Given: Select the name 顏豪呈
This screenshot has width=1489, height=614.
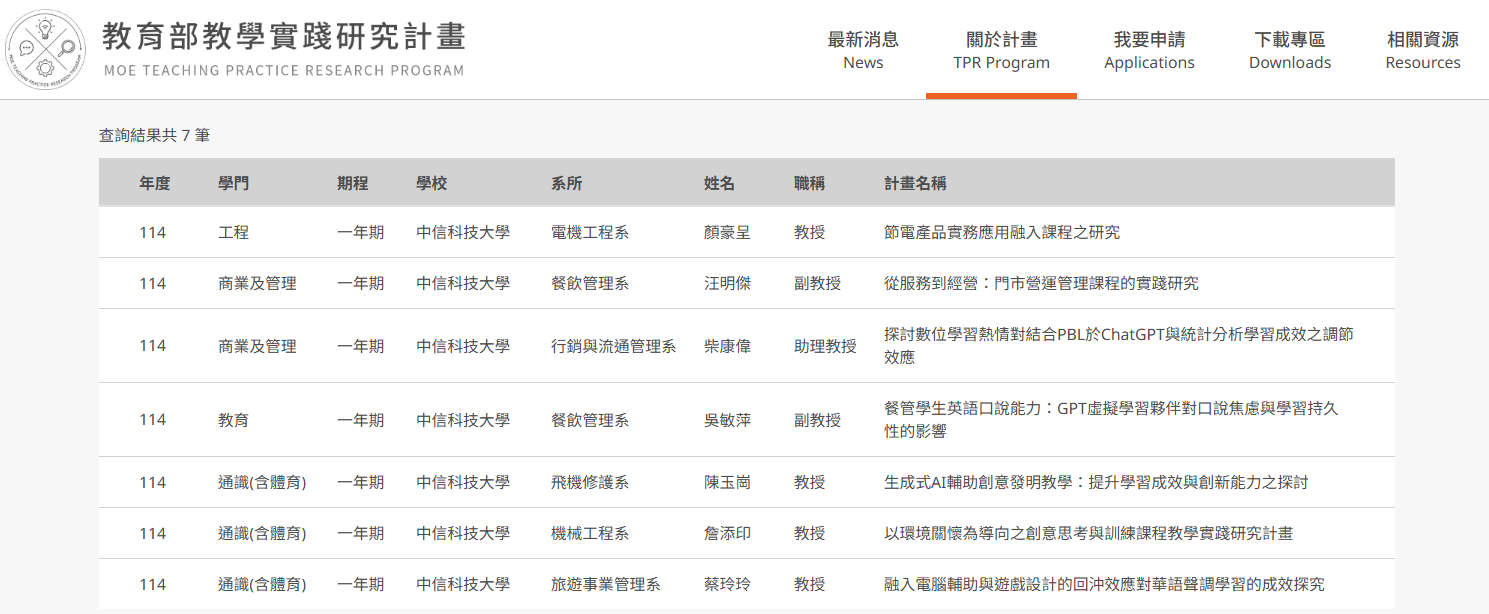Looking at the screenshot, I should [727, 232].
